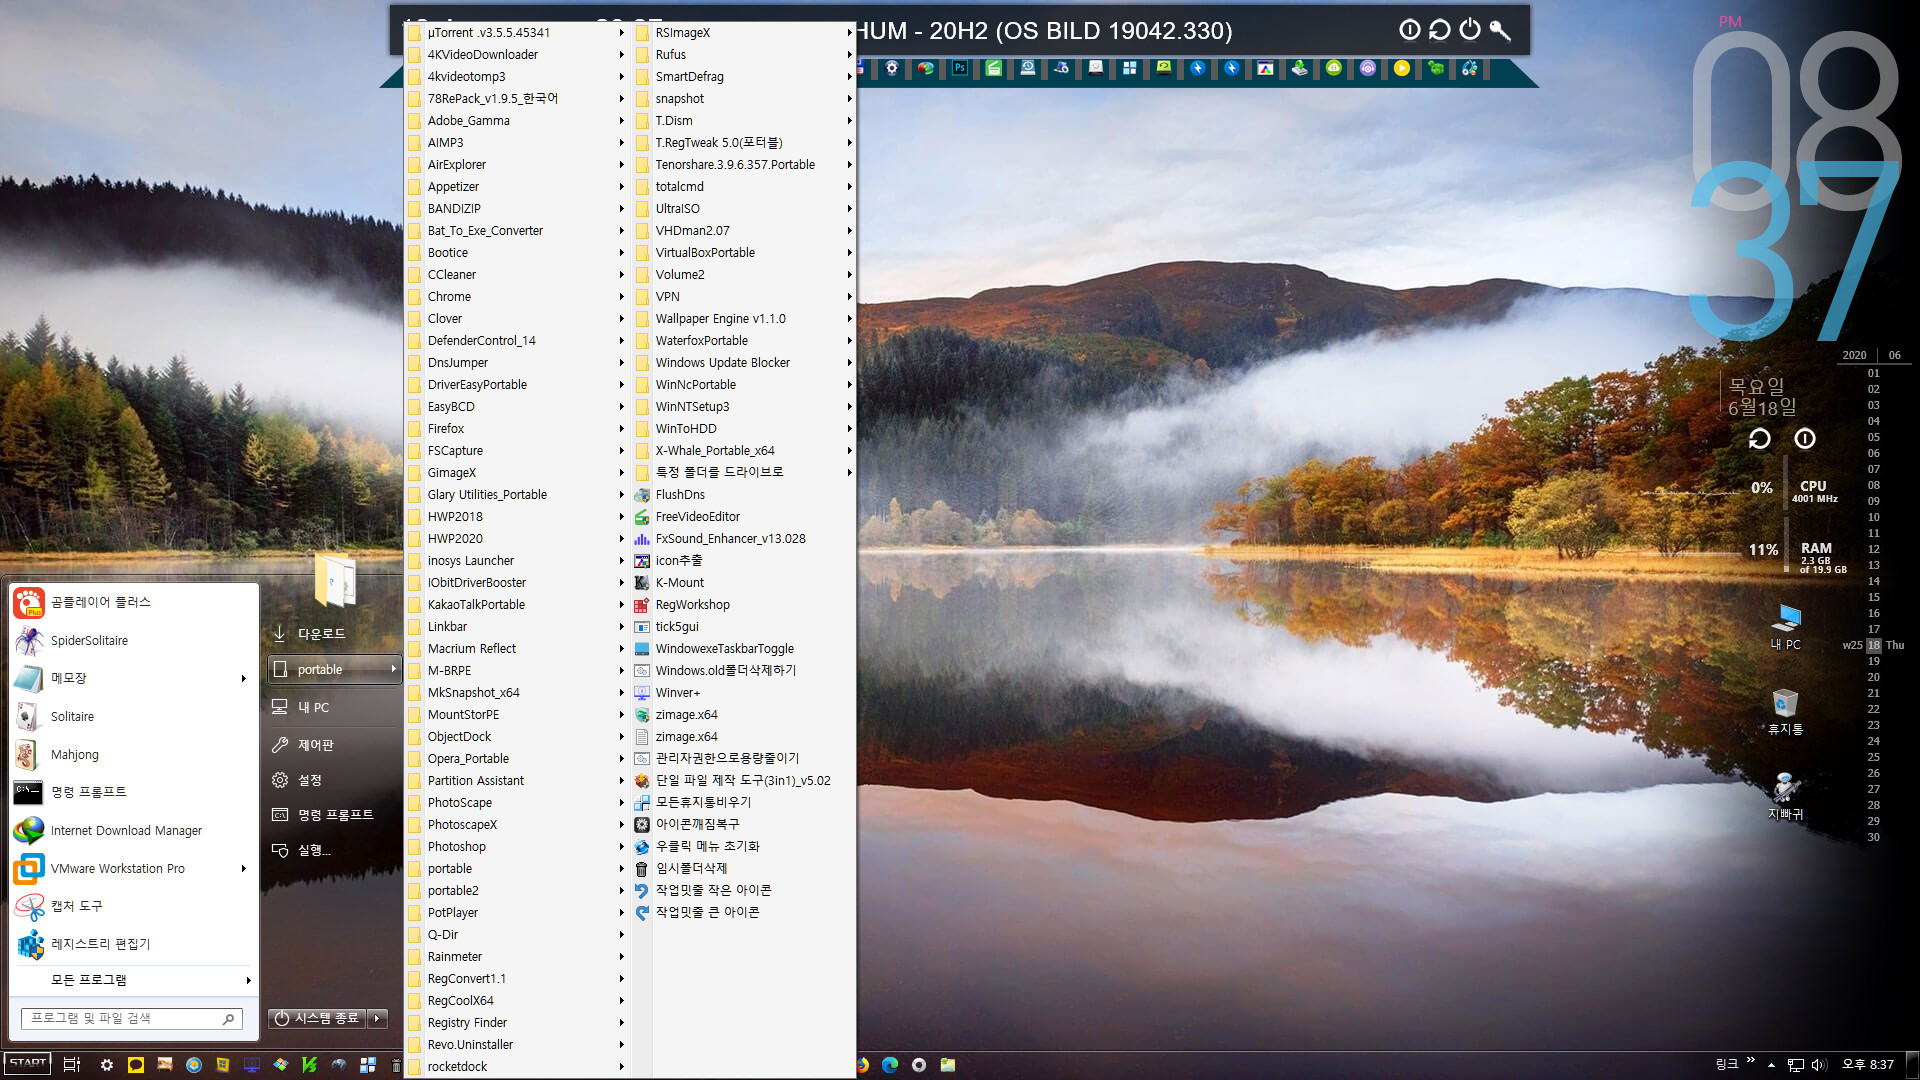This screenshot has width=1920, height=1080.
Task: Click the Task View icon on the taskbar
Action: (x=72, y=1065)
